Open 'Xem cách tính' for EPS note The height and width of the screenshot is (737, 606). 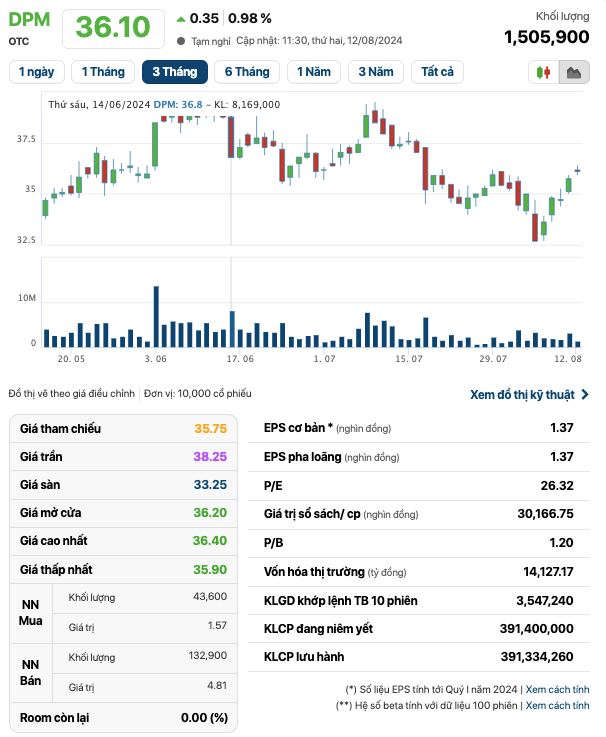[x=558, y=689]
